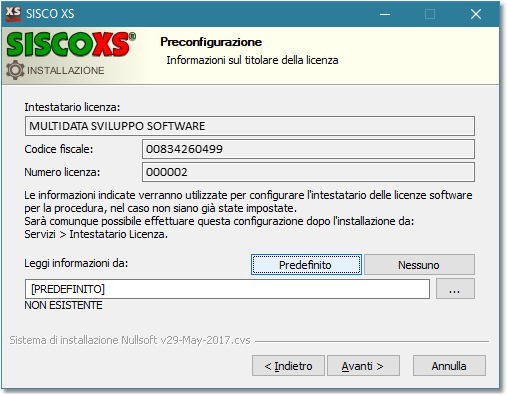The image size is (507, 396).
Task: Go back with the Indietro button
Action: pyautogui.click(x=288, y=366)
